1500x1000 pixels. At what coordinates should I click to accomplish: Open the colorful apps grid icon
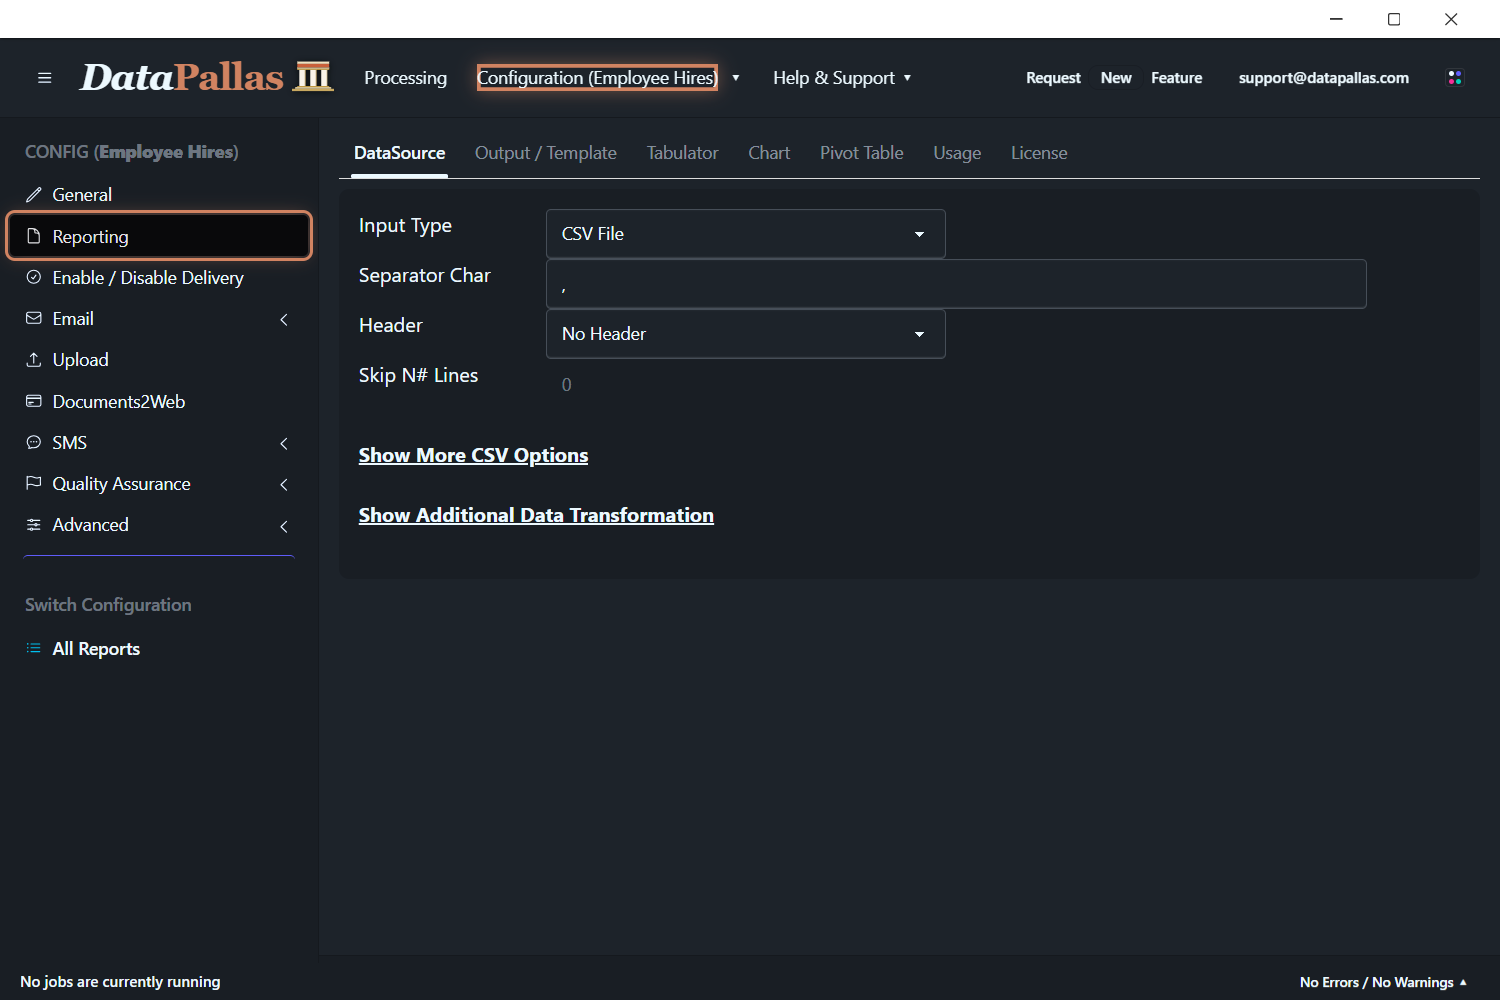[x=1455, y=78]
